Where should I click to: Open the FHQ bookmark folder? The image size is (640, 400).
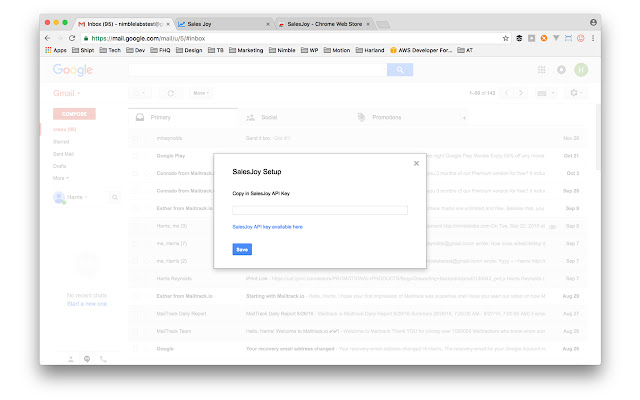(x=160, y=50)
